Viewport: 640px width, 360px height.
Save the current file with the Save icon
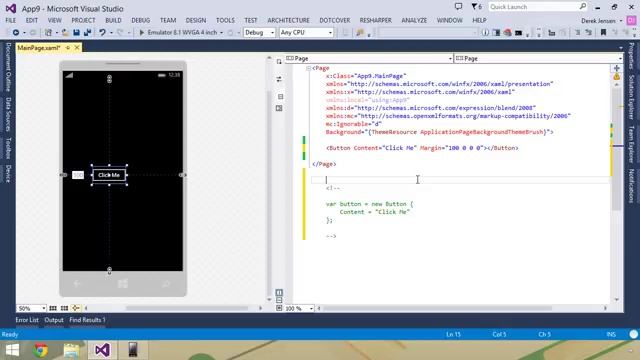pos(76,32)
